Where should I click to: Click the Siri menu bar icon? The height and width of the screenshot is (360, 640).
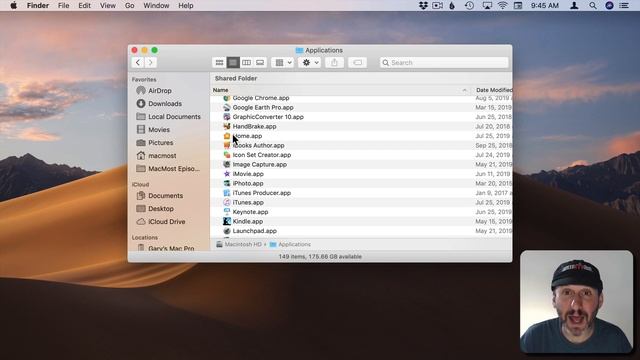coord(609,6)
